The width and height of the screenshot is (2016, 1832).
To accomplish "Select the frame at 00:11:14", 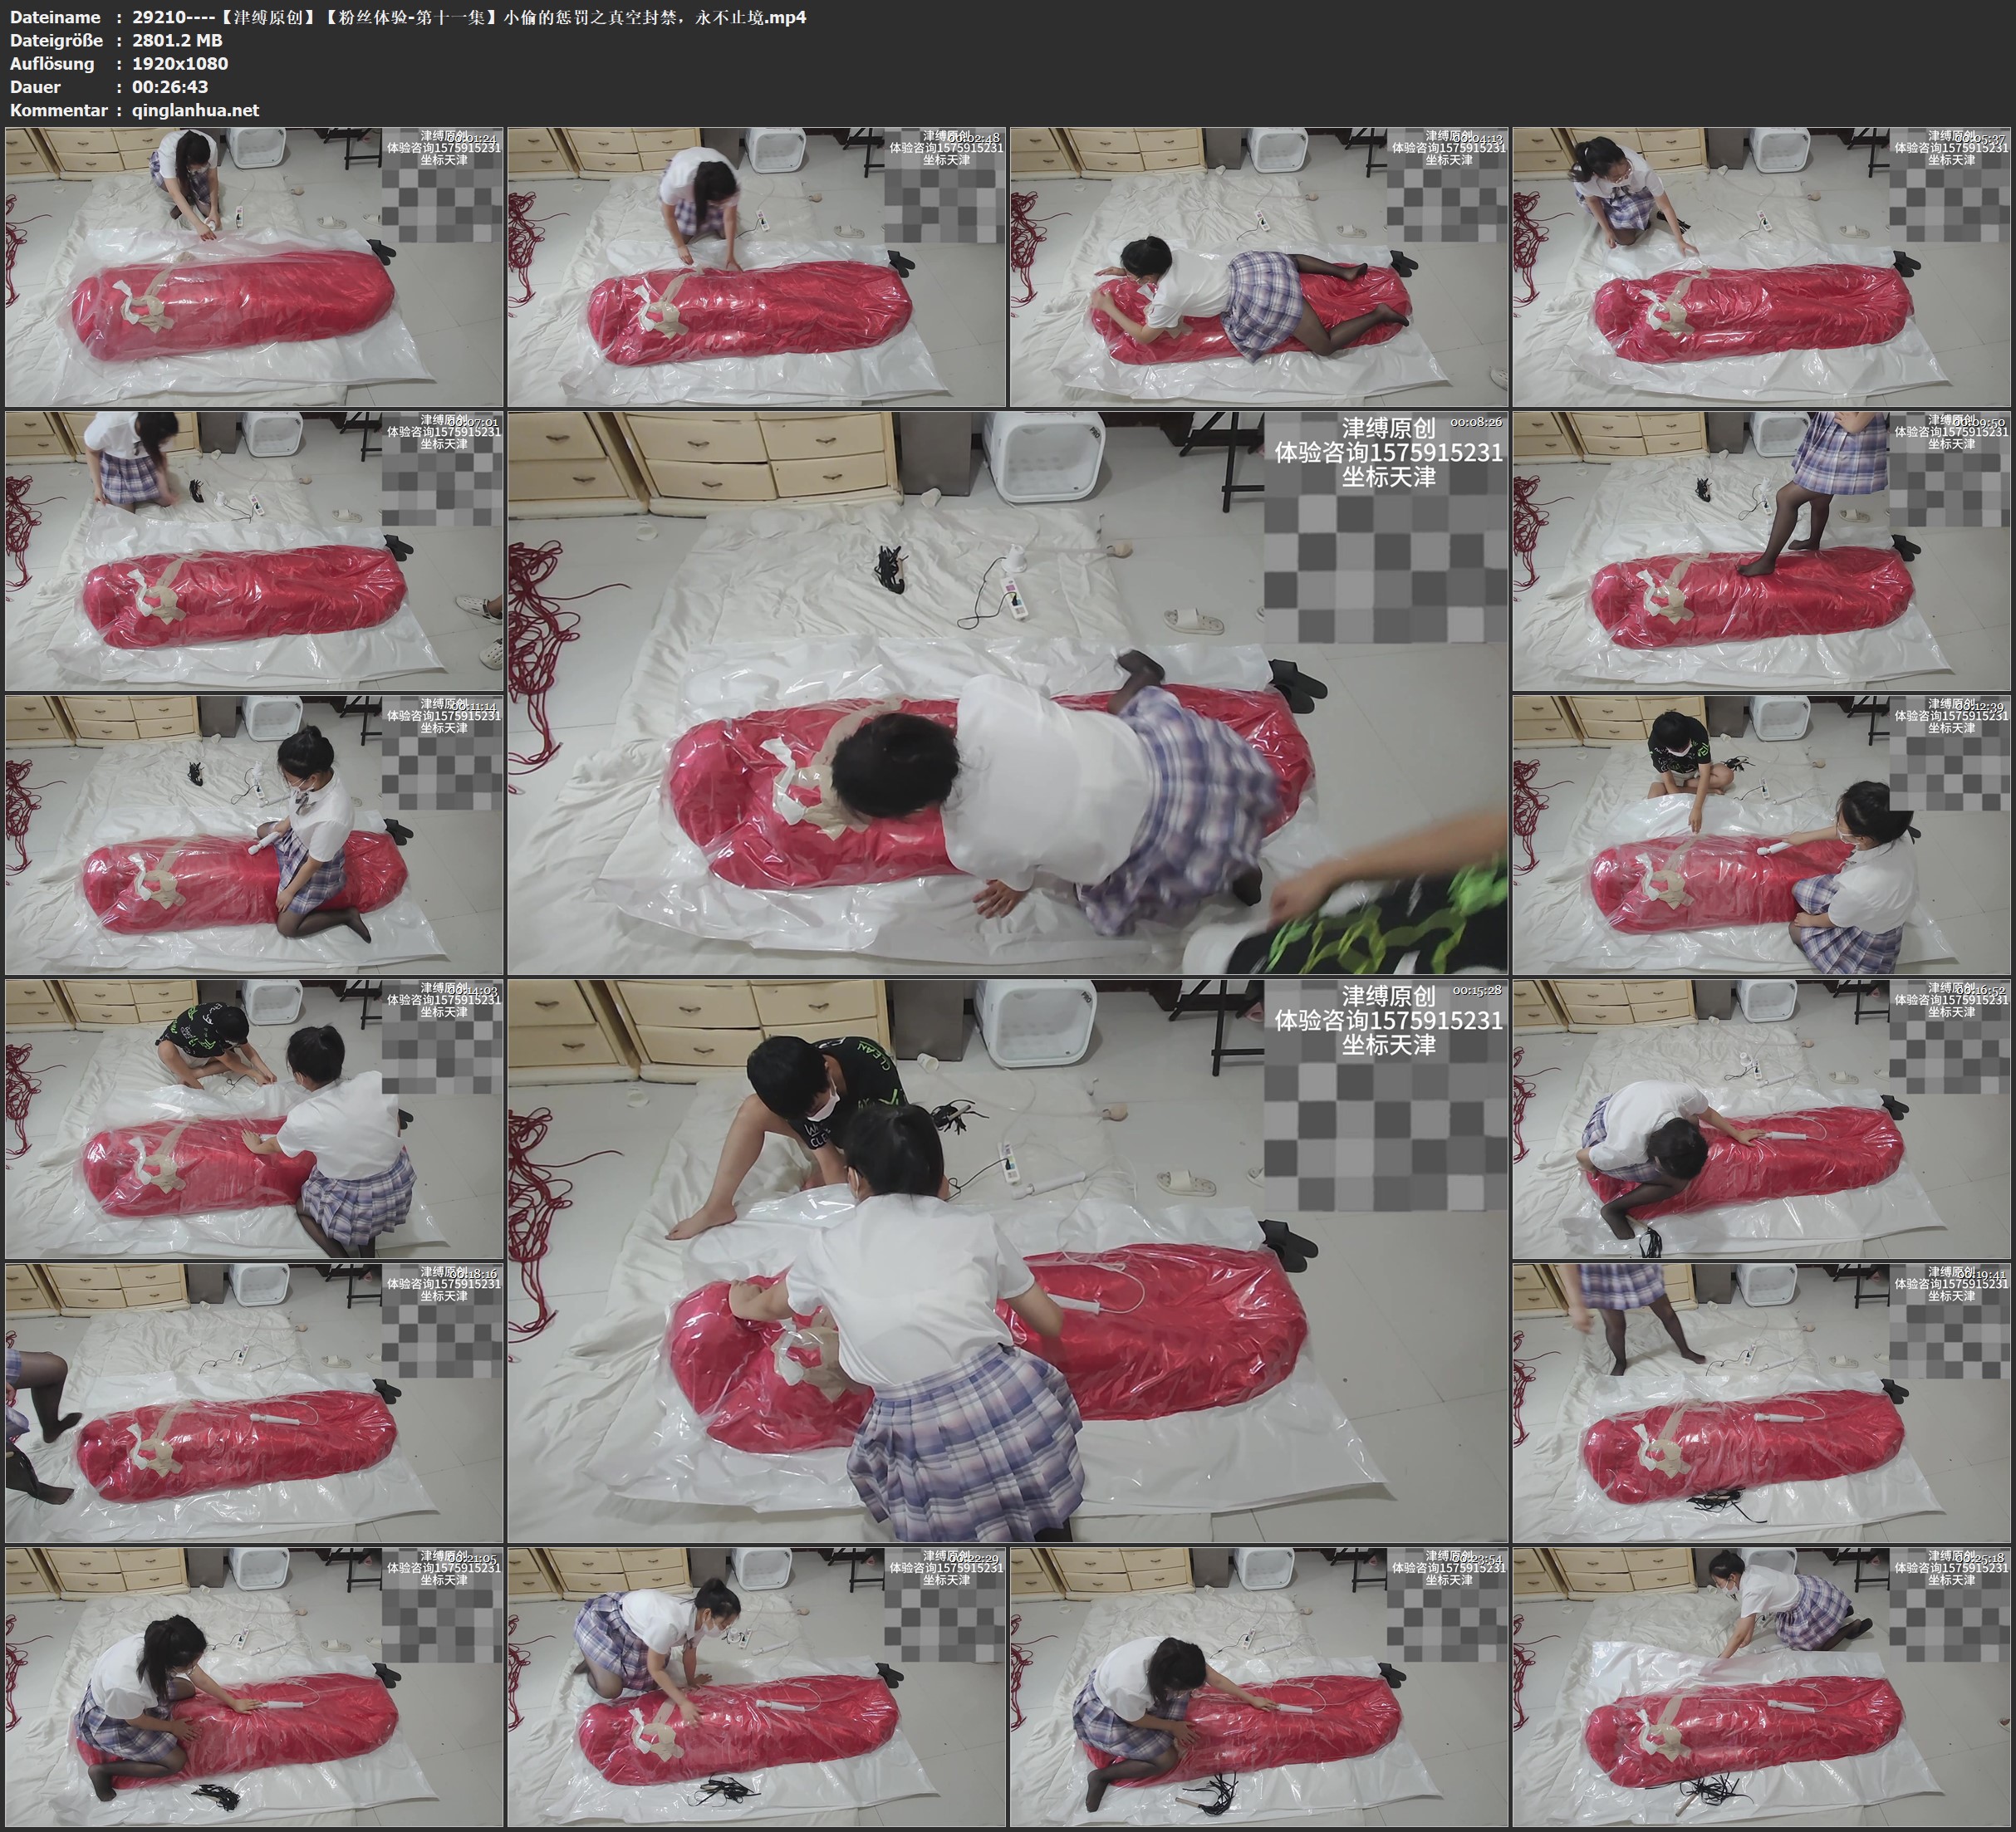I will click(x=254, y=835).
